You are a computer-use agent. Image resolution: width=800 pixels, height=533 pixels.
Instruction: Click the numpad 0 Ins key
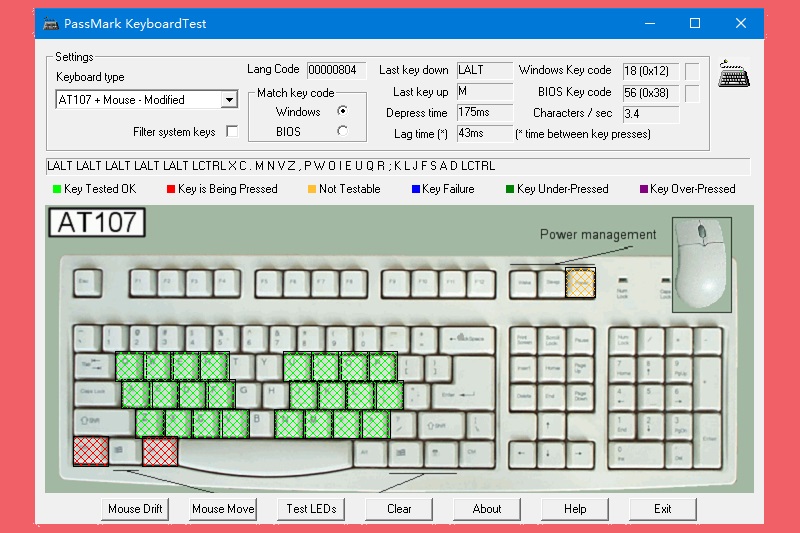coord(636,453)
